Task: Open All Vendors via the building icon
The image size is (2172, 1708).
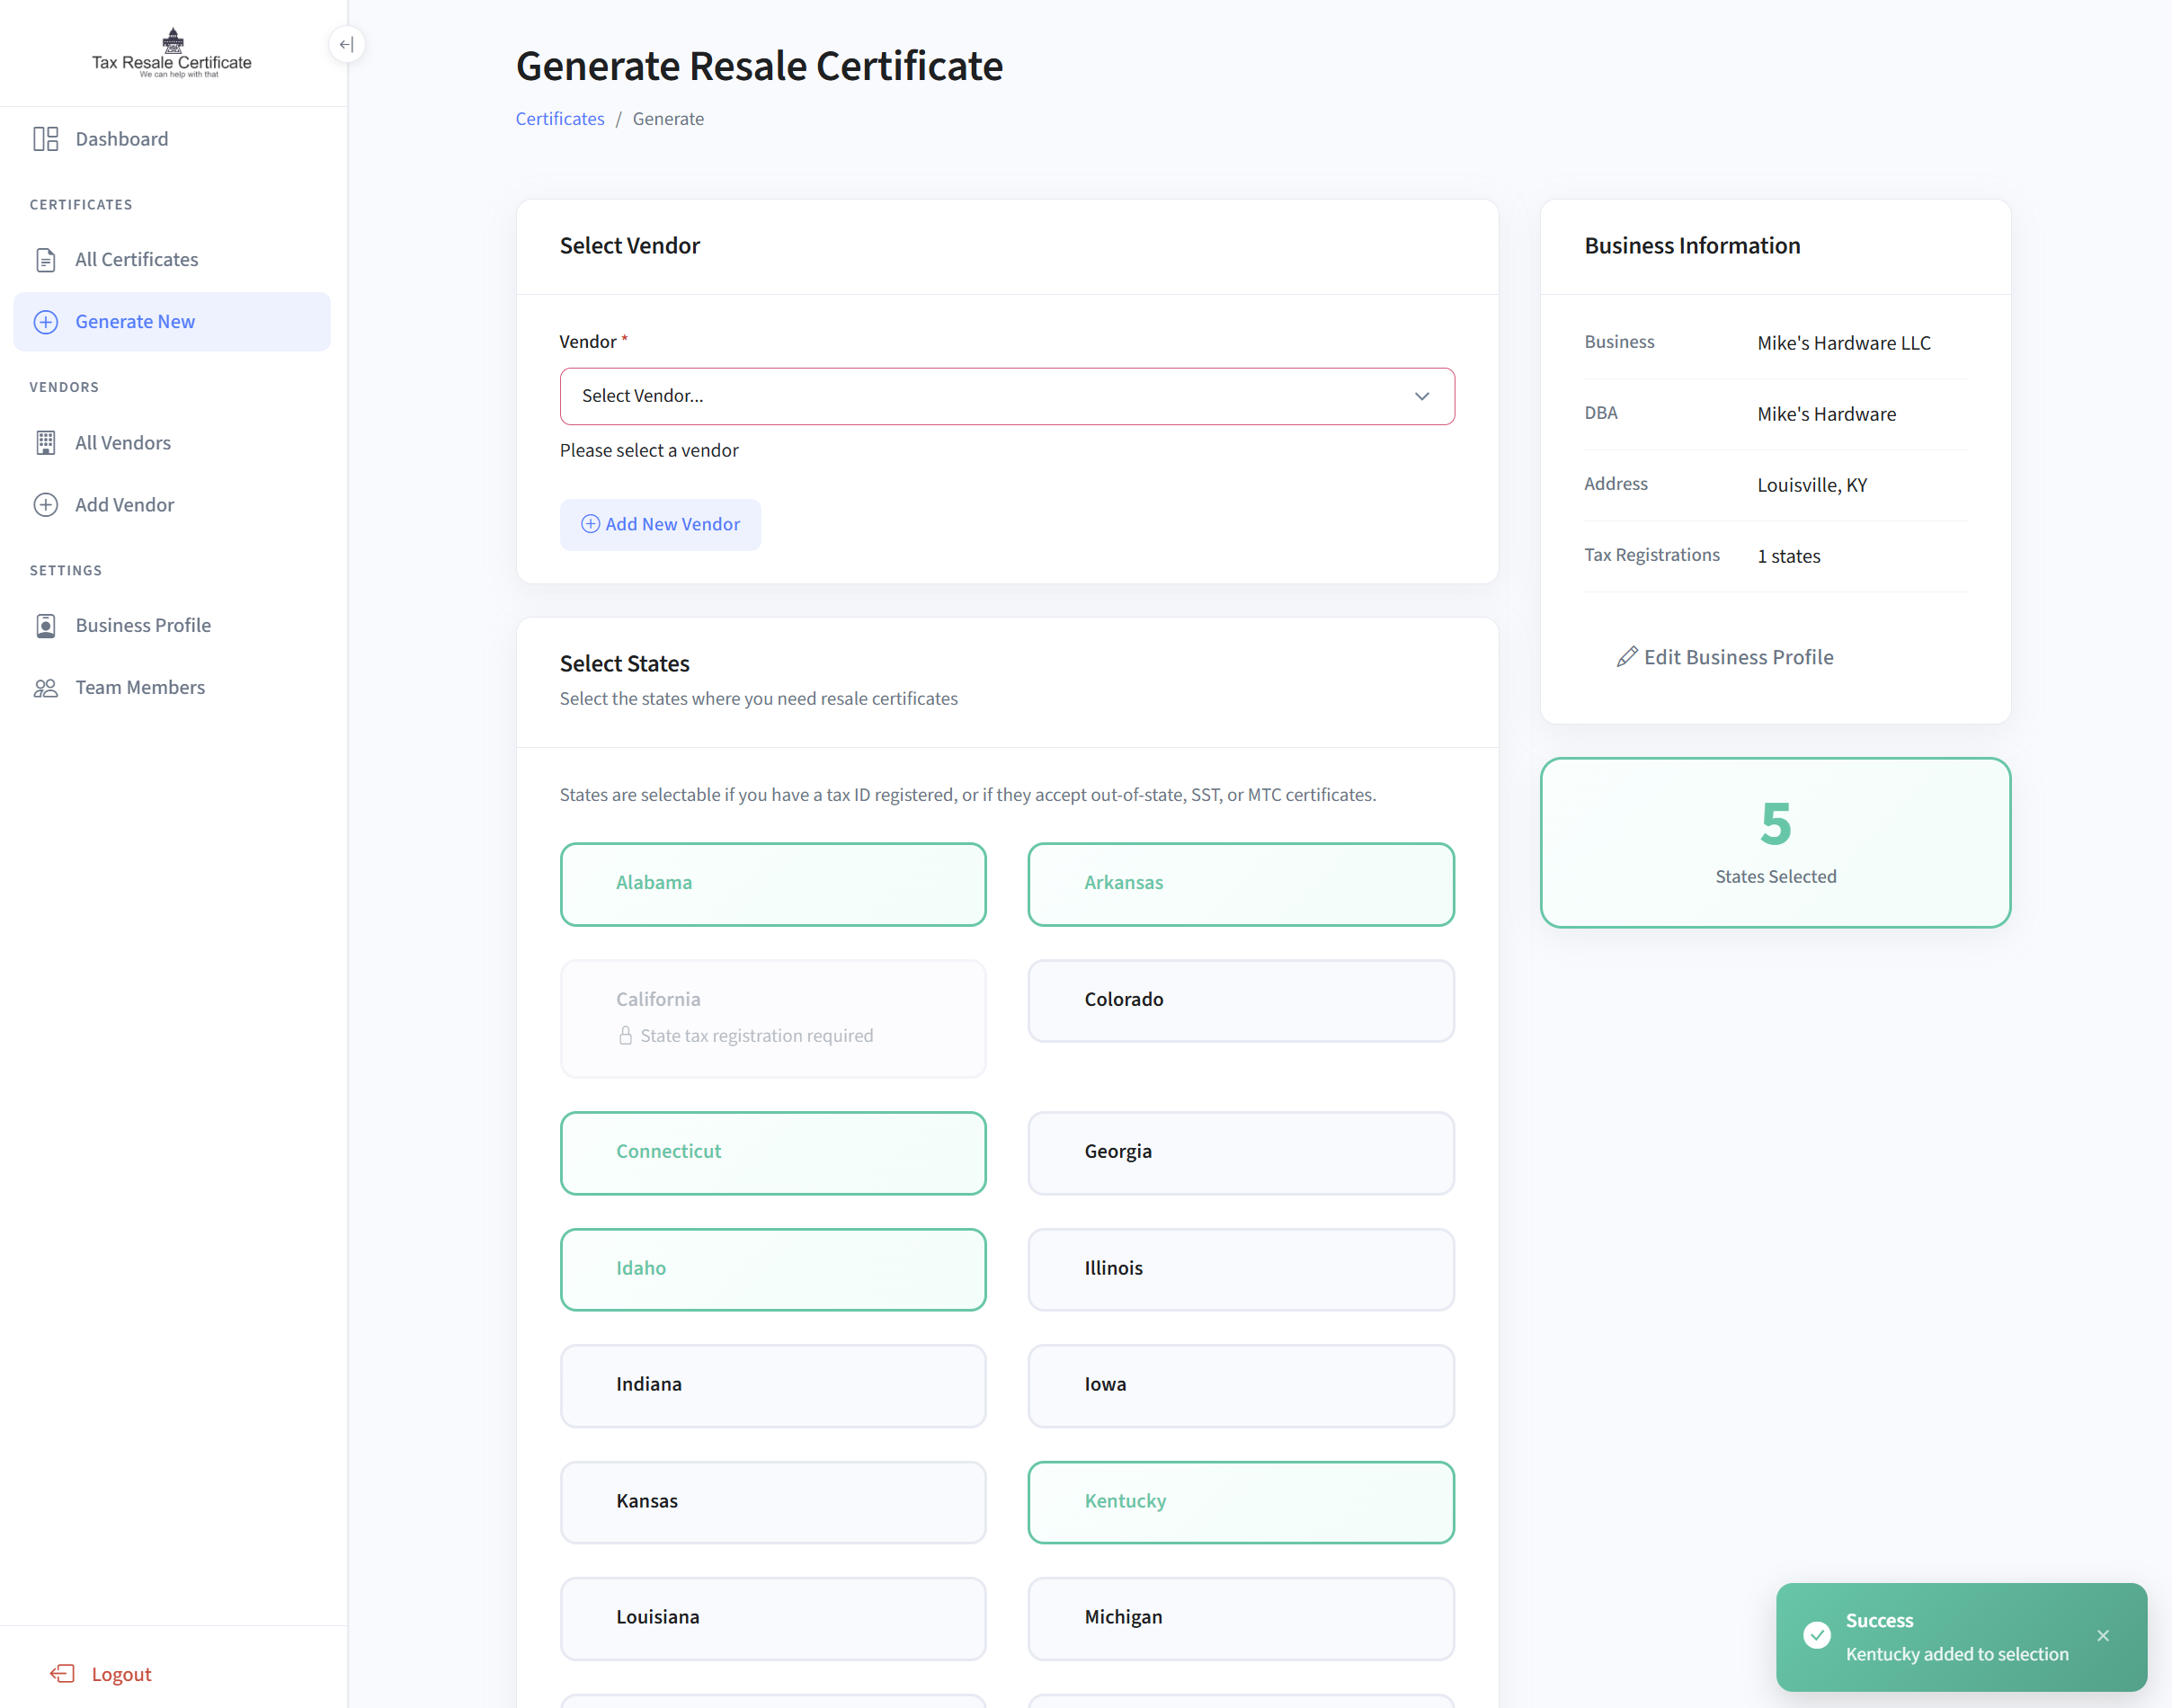Action: coord(46,442)
